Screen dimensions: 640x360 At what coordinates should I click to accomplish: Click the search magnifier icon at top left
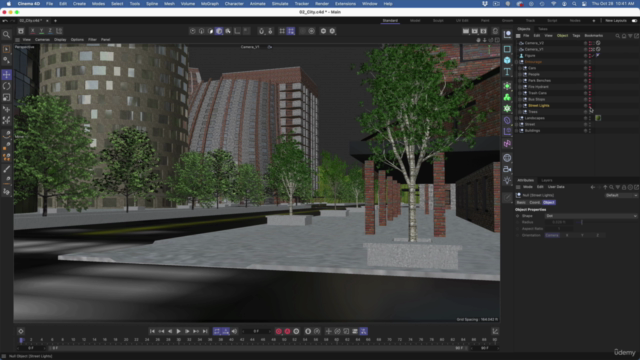[x=7, y=35]
